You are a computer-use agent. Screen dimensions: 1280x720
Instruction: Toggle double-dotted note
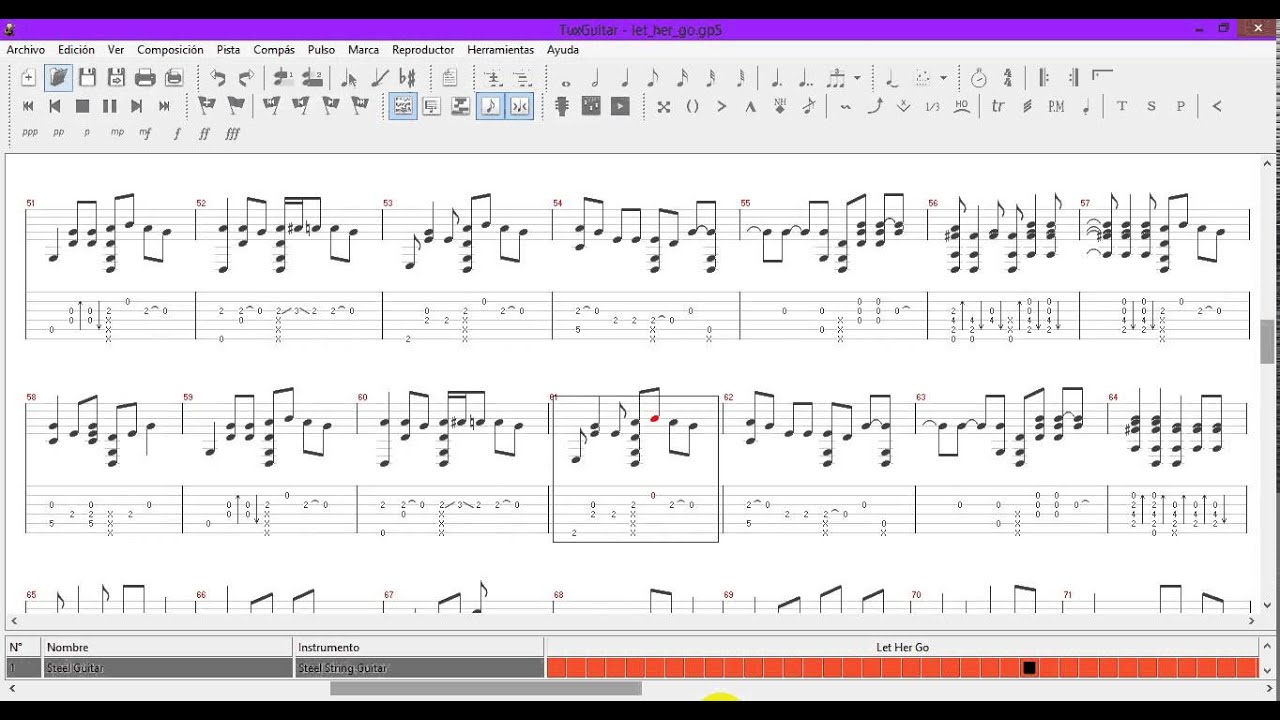point(805,77)
